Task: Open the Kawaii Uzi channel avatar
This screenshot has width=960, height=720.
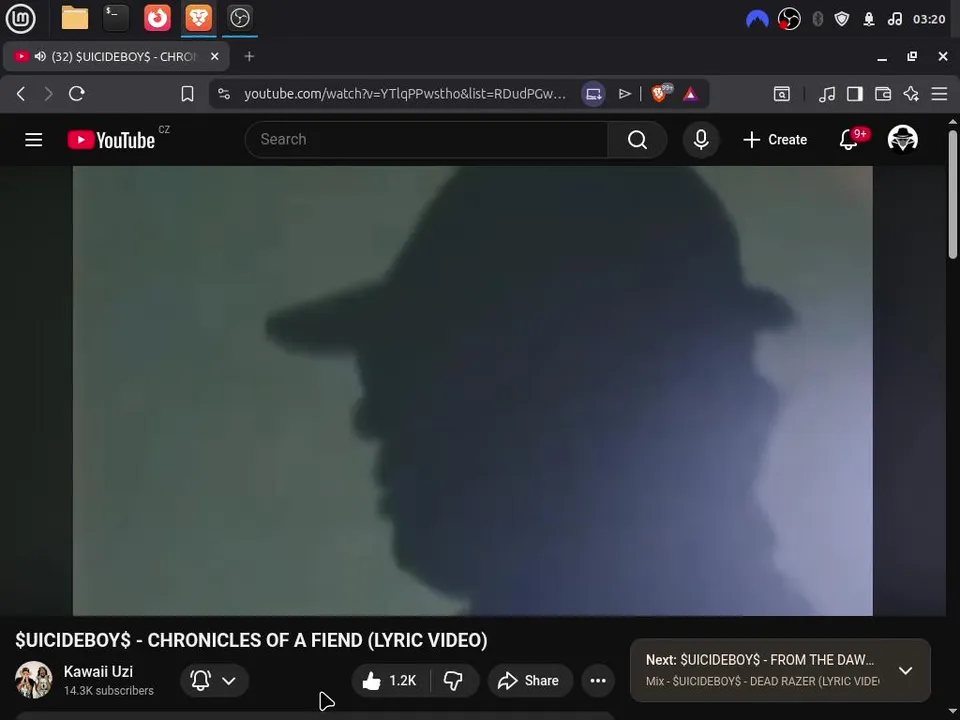Action: click(33, 680)
